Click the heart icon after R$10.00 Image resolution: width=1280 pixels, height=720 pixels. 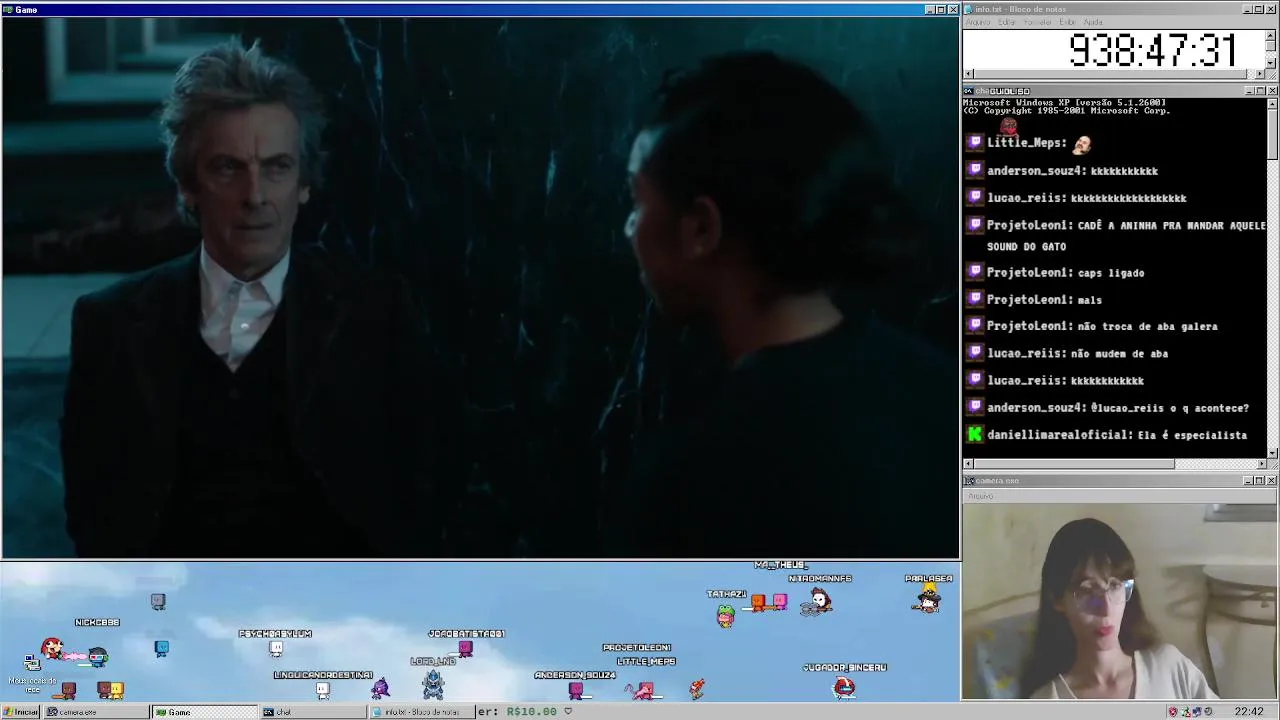(568, 711)
